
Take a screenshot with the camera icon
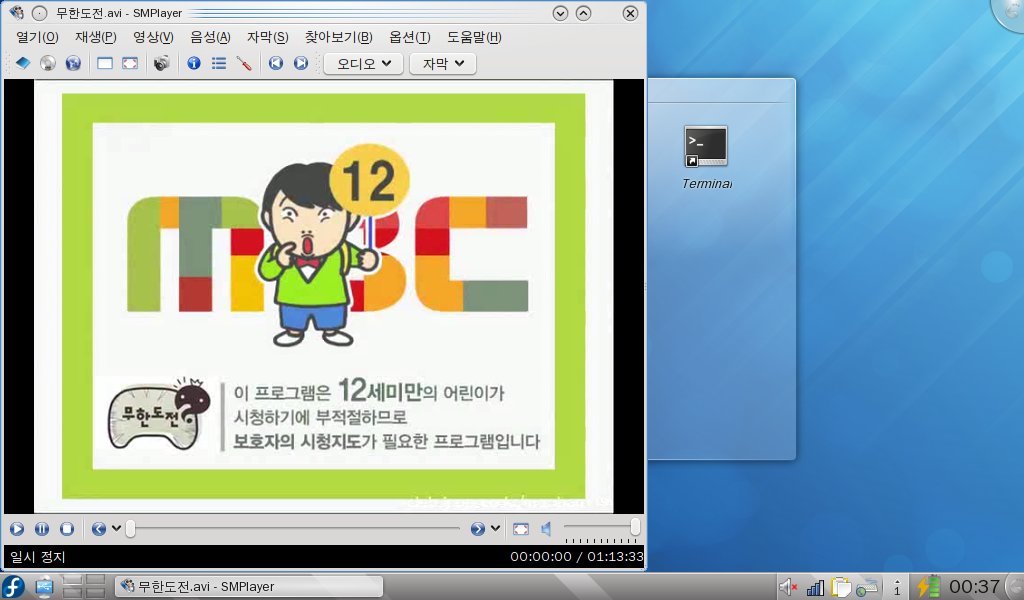click(x=161, y=63)
